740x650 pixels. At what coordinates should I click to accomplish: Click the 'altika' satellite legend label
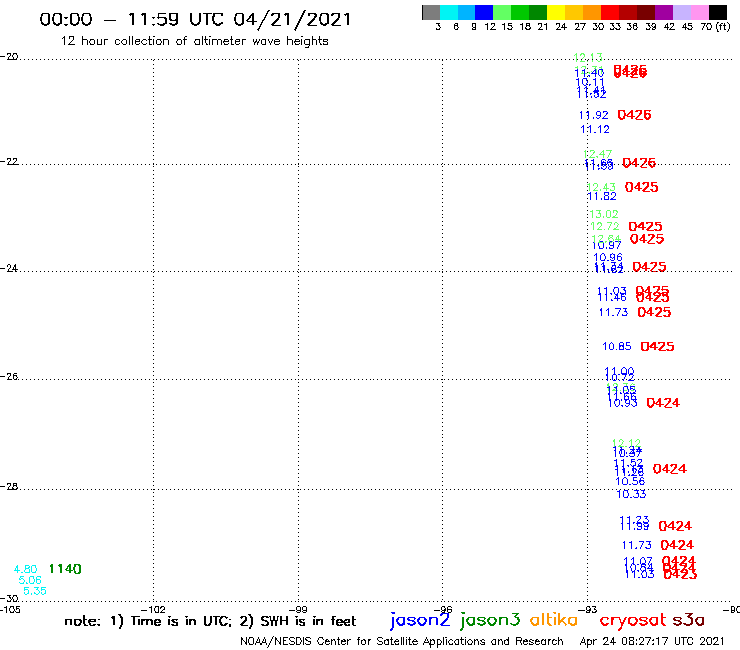554,620
